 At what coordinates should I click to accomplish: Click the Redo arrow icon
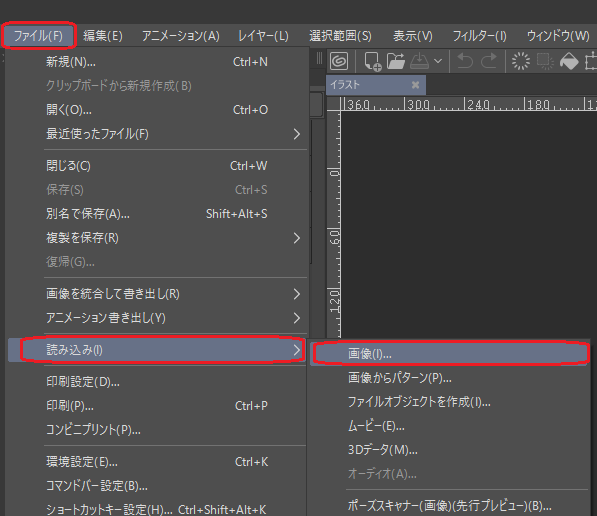(x=489, y=61)
